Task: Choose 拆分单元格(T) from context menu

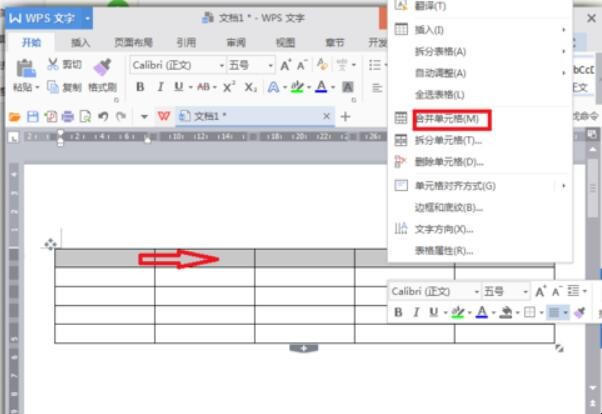Action: coord(448,141)
